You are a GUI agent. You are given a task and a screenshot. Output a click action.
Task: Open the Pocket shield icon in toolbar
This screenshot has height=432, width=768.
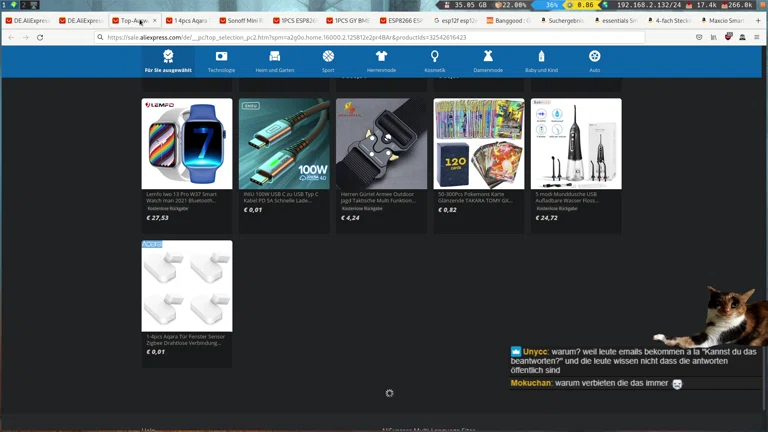tap(699, 37)
